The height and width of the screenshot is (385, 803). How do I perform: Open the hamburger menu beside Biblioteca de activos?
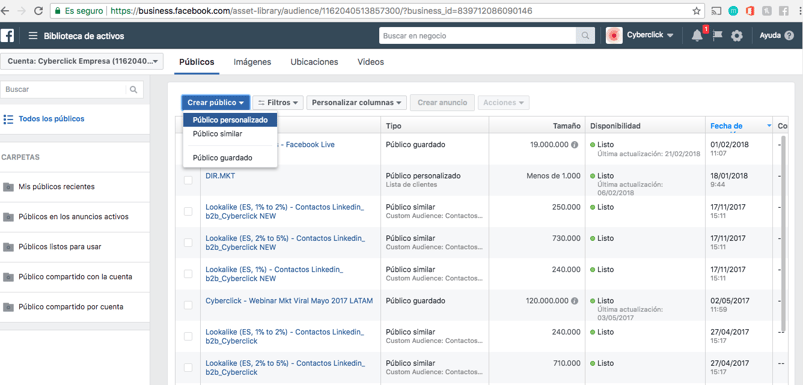[33, 36]
